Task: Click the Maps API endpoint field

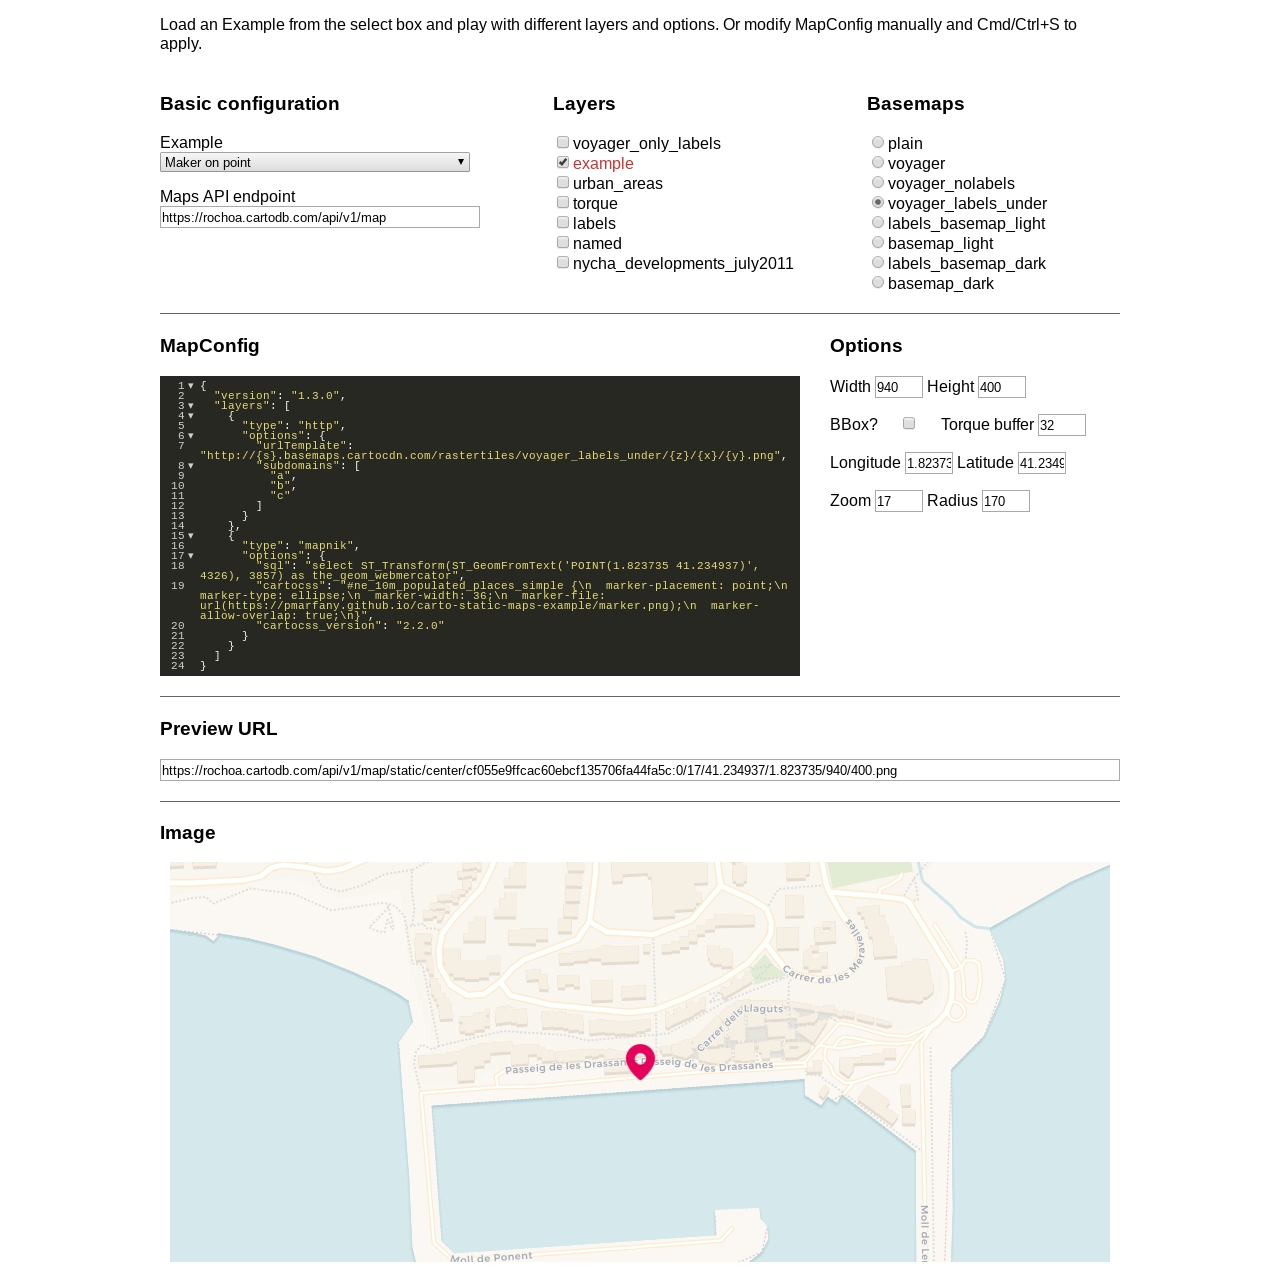Action: 319,217
